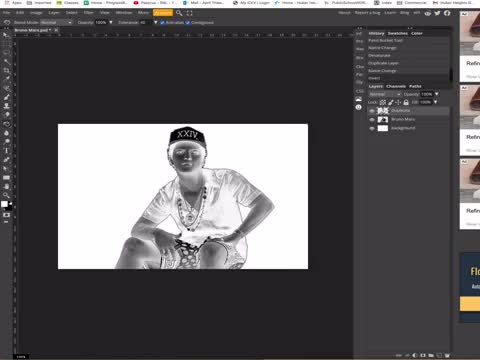The height and width of the screenshot is (360, 480).
Task: Select the Crop tool
Action: coord(6,70)
